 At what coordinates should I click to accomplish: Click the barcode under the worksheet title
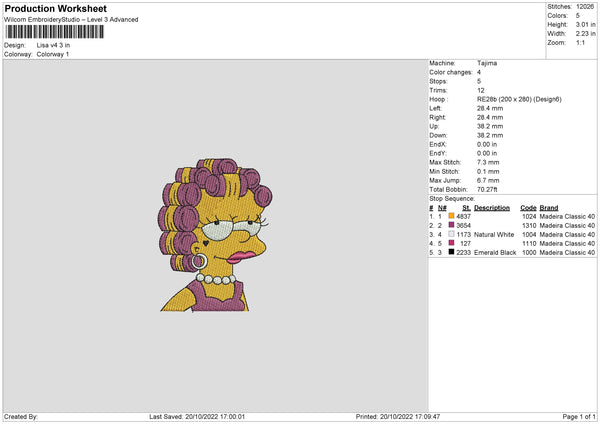(x=55, y=32)
